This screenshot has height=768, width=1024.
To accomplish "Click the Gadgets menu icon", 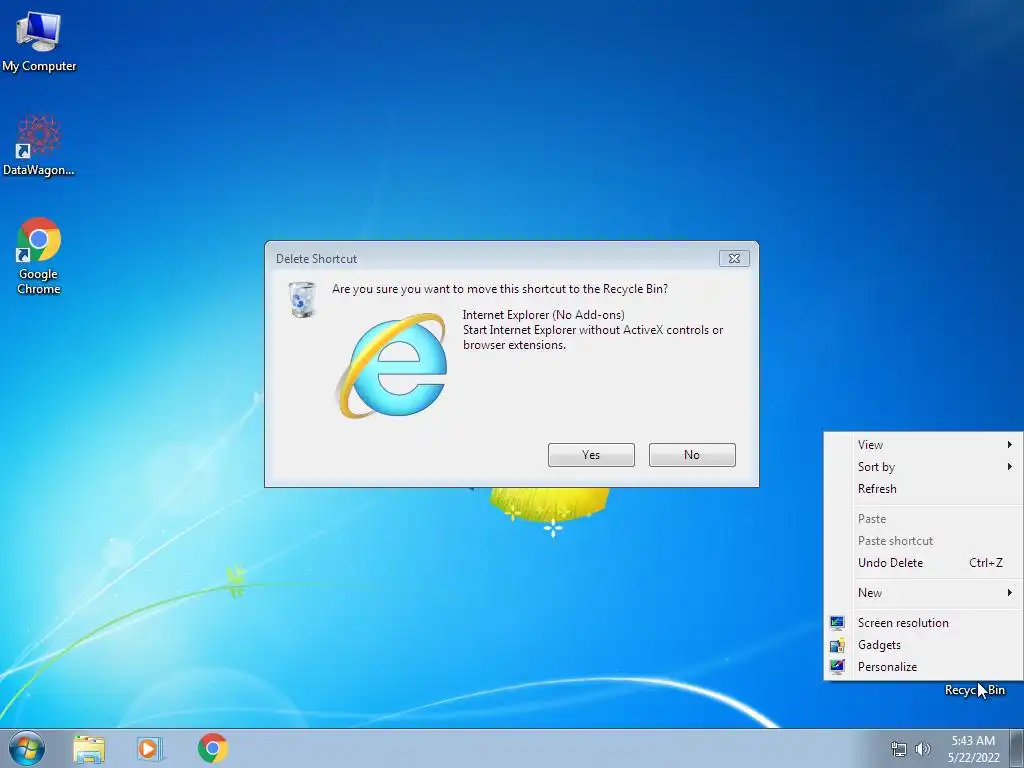I will 837,645.
